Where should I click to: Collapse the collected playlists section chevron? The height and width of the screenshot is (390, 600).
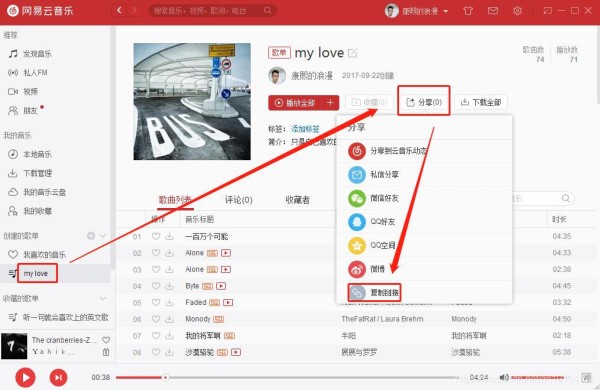103,298
